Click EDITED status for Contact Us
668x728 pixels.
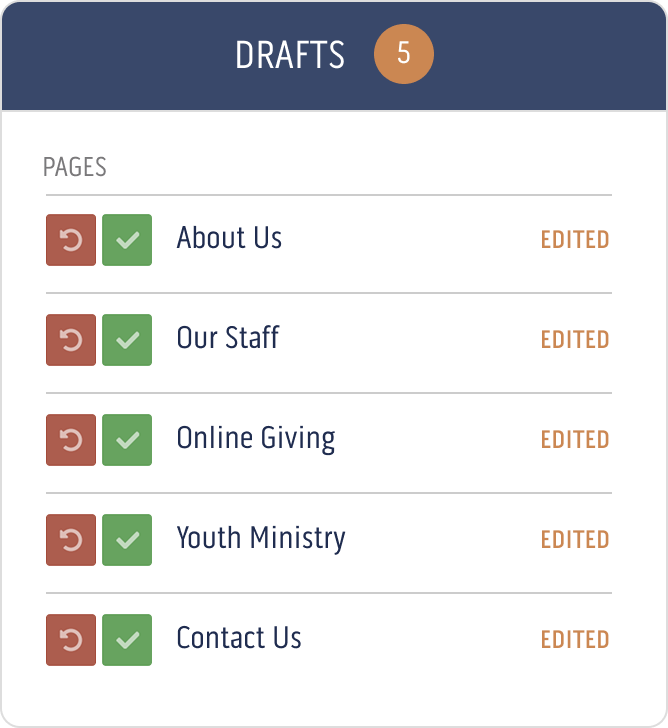click(574, 640)
